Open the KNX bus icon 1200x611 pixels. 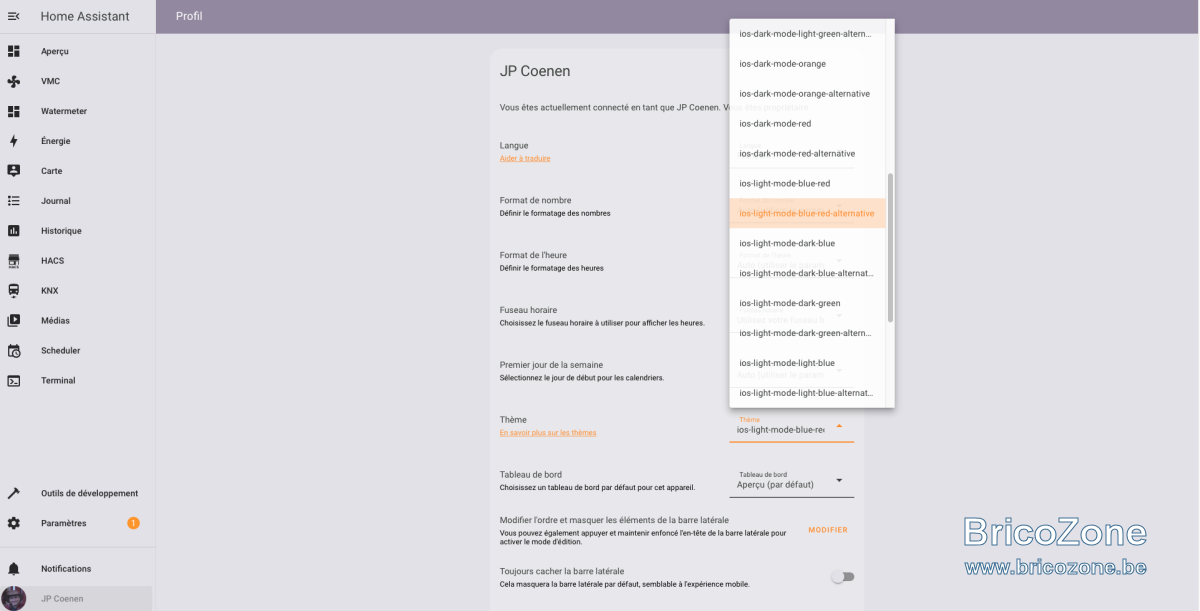click(x=14, y=291)
